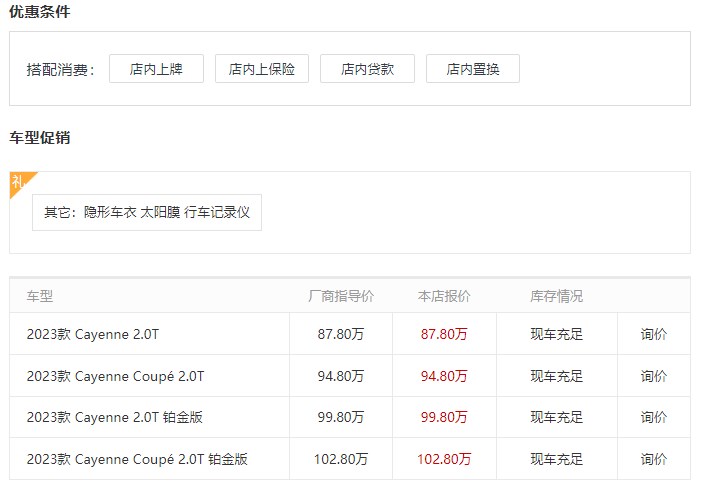Click the black 99.80万 manufacturer guide price
Image resolution: width=701 pixels, height=485 pixels.
click(341, 417)
